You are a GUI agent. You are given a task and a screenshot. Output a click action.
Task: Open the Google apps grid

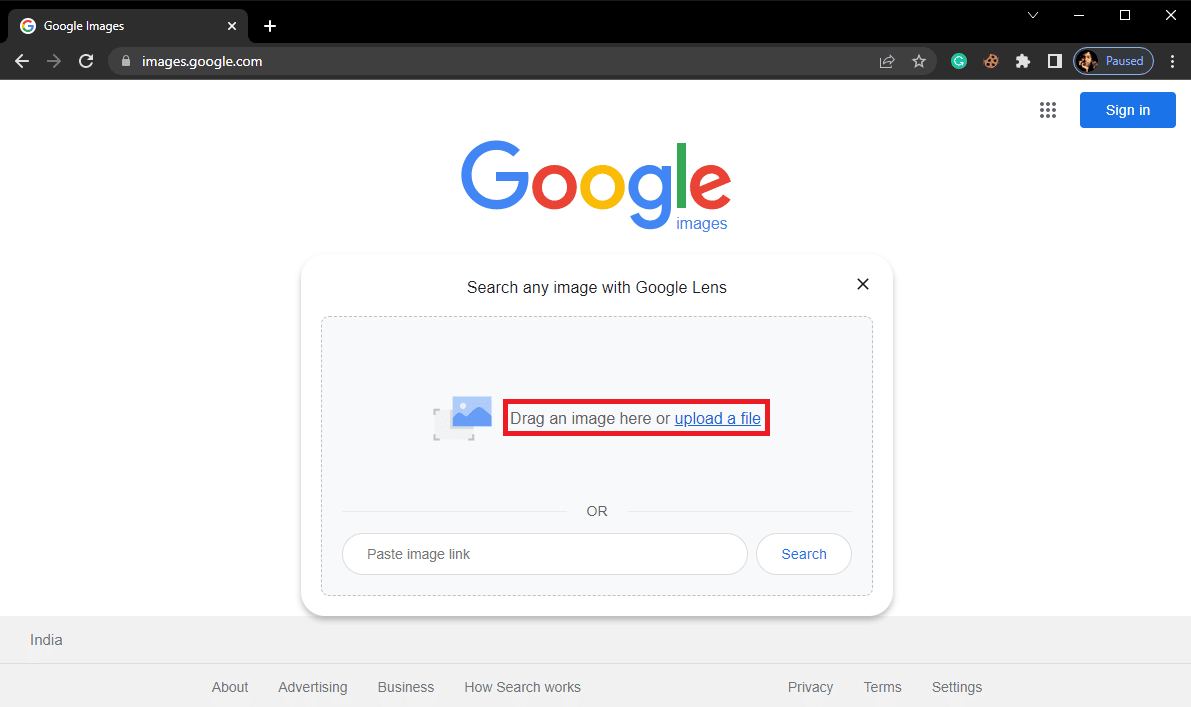[x=1047, y=110]
